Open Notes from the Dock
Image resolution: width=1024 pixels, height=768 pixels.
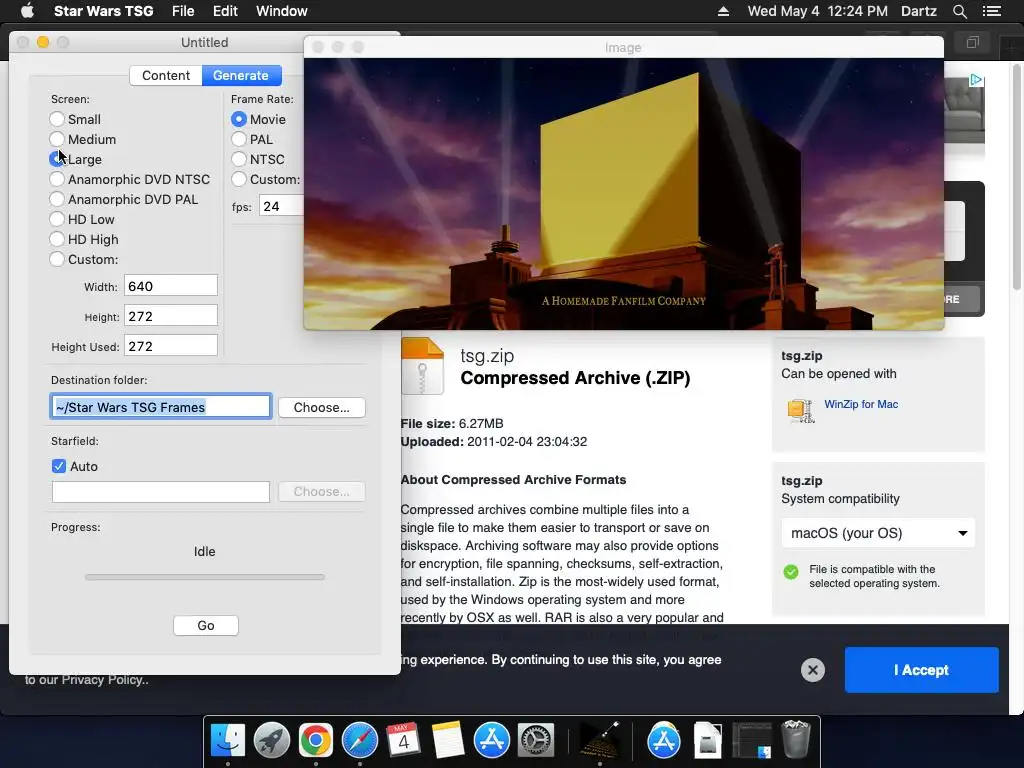pyautogui.click(x=448, y=741)
